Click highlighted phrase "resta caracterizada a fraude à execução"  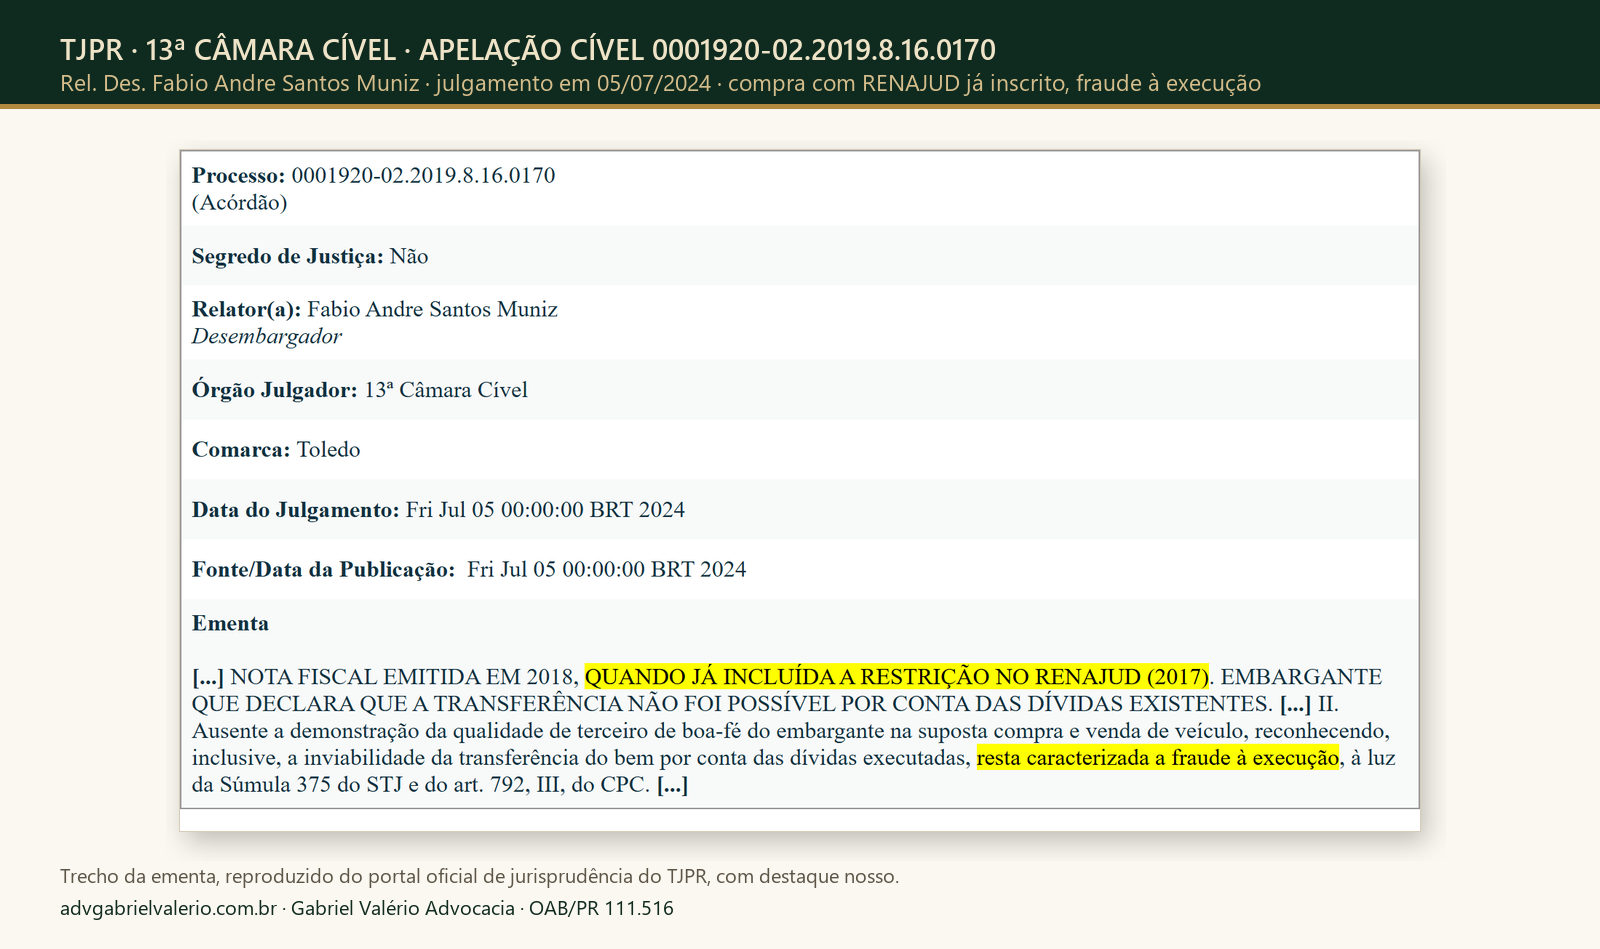click(x=1158, y=758)
